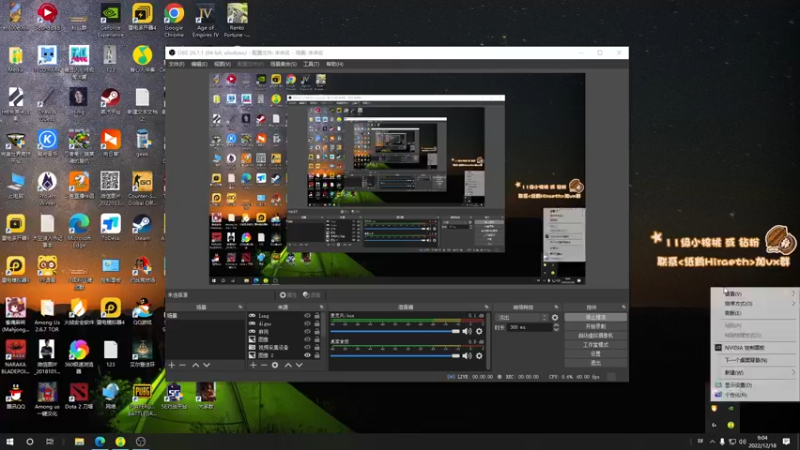Image resolution: width=800 pixels, height=450 pixels.
Task: Open the 工具(T) menu in OBS
Action: click(x=311, y=64)
